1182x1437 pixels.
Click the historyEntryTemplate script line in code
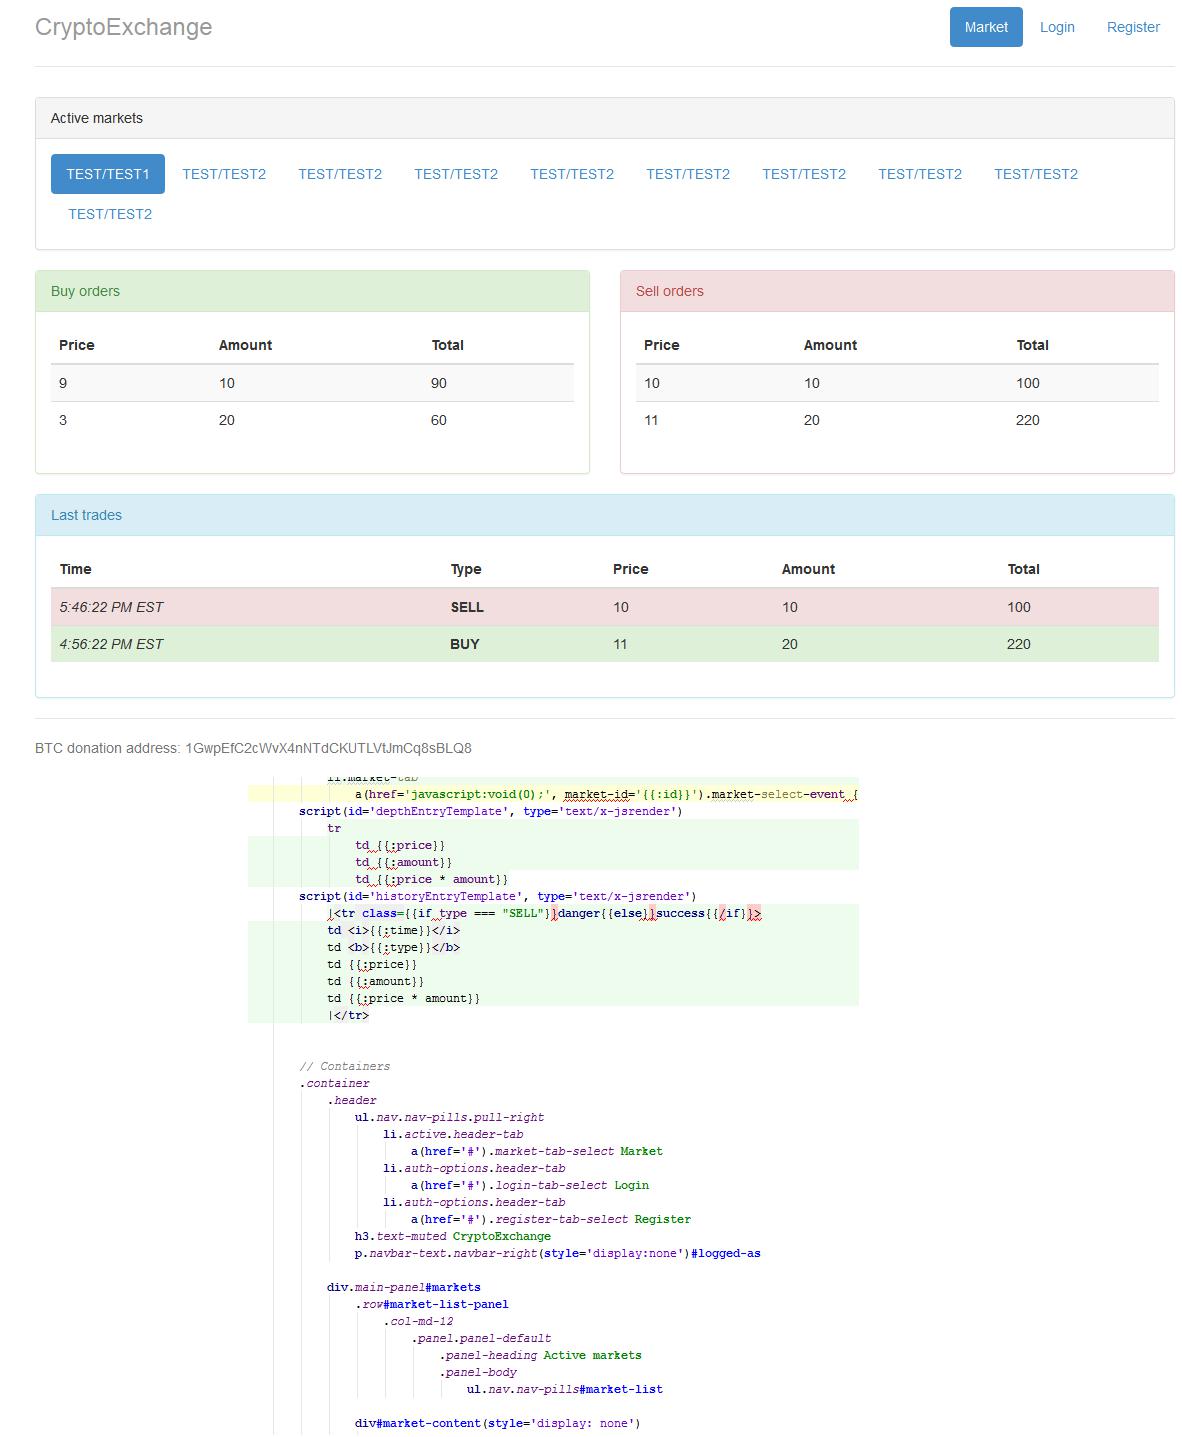[x=498, y=896]
